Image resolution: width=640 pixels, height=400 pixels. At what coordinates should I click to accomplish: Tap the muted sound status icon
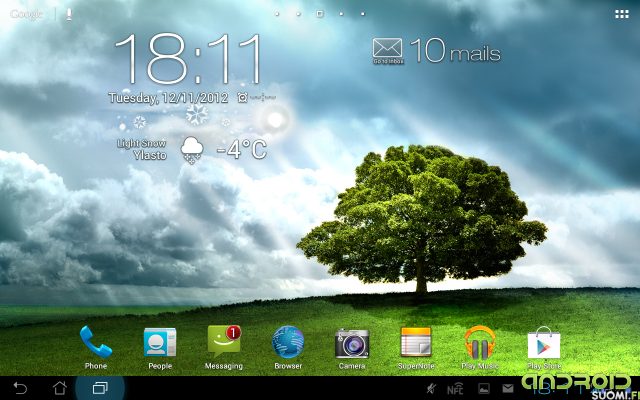431,389
